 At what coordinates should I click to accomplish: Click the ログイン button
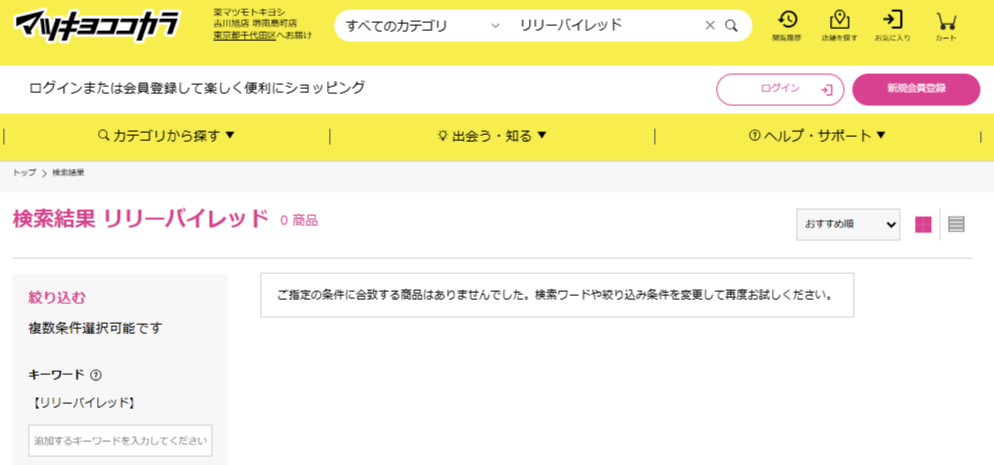pyautogui.click(x=780, y=89)
